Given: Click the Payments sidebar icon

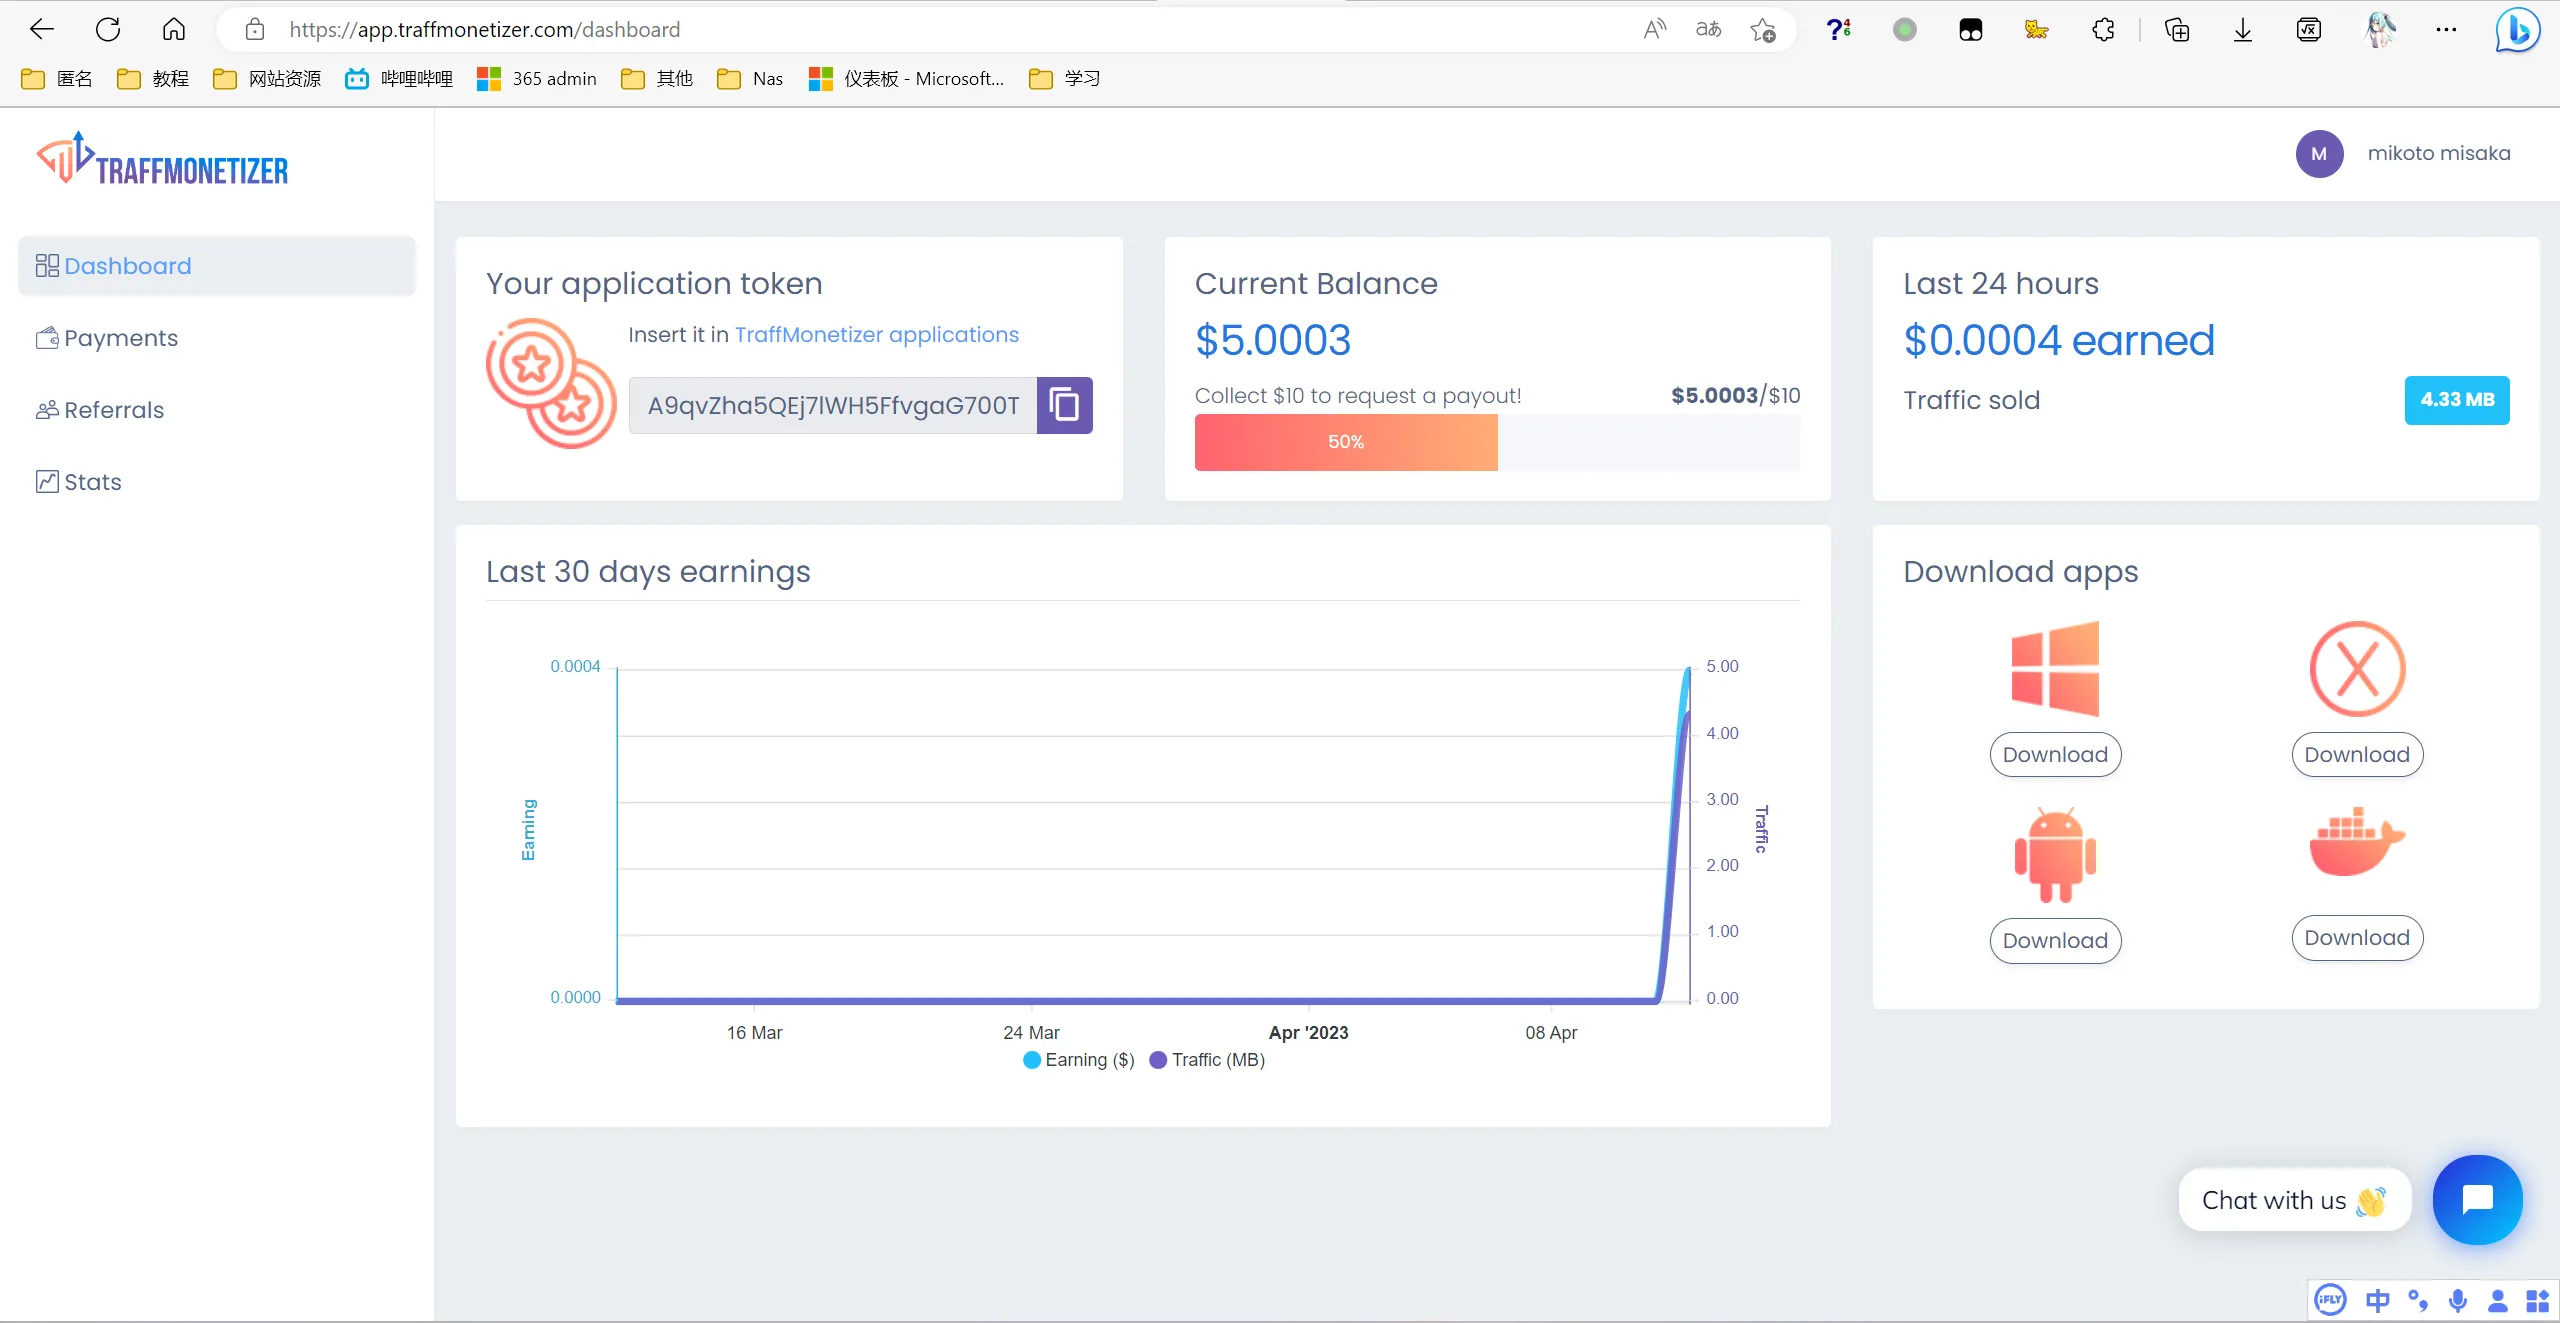Looking at the screenshot, I should click(x=46, y=336).
